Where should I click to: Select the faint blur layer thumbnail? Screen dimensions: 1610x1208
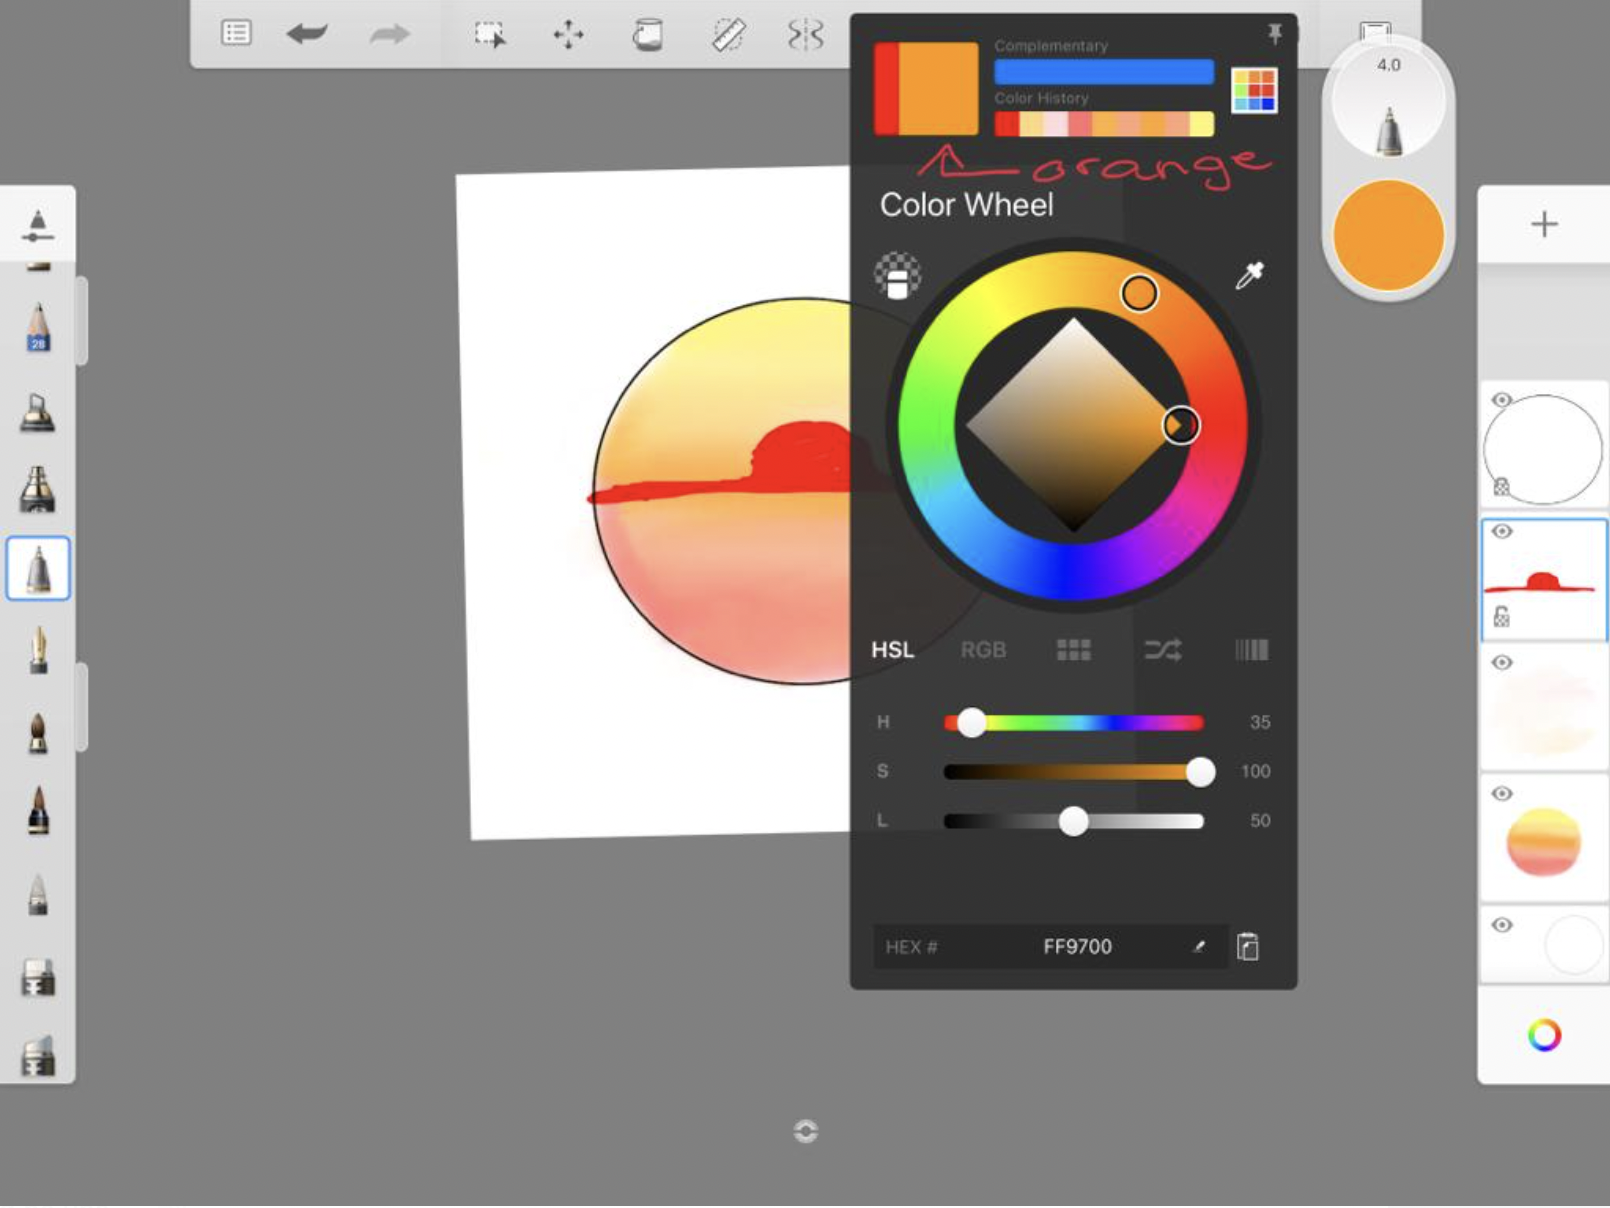click(1544, 708)
